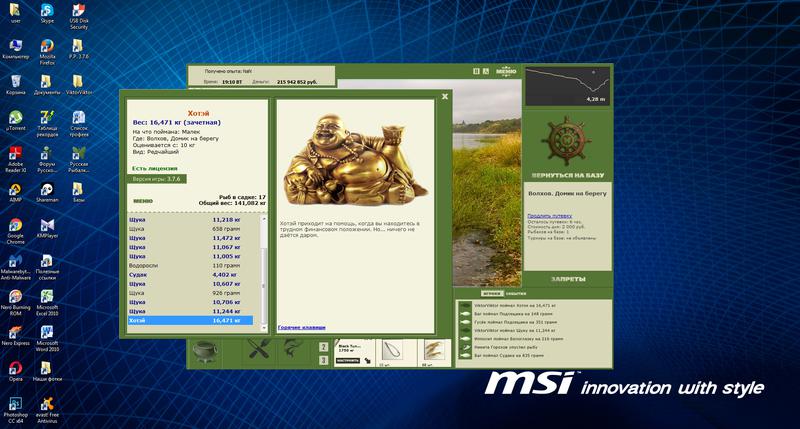The height and width of the screenshot is (429, 800).
Task: Select the Судак 4,402 кг row
Action: [x=190, y=274]
